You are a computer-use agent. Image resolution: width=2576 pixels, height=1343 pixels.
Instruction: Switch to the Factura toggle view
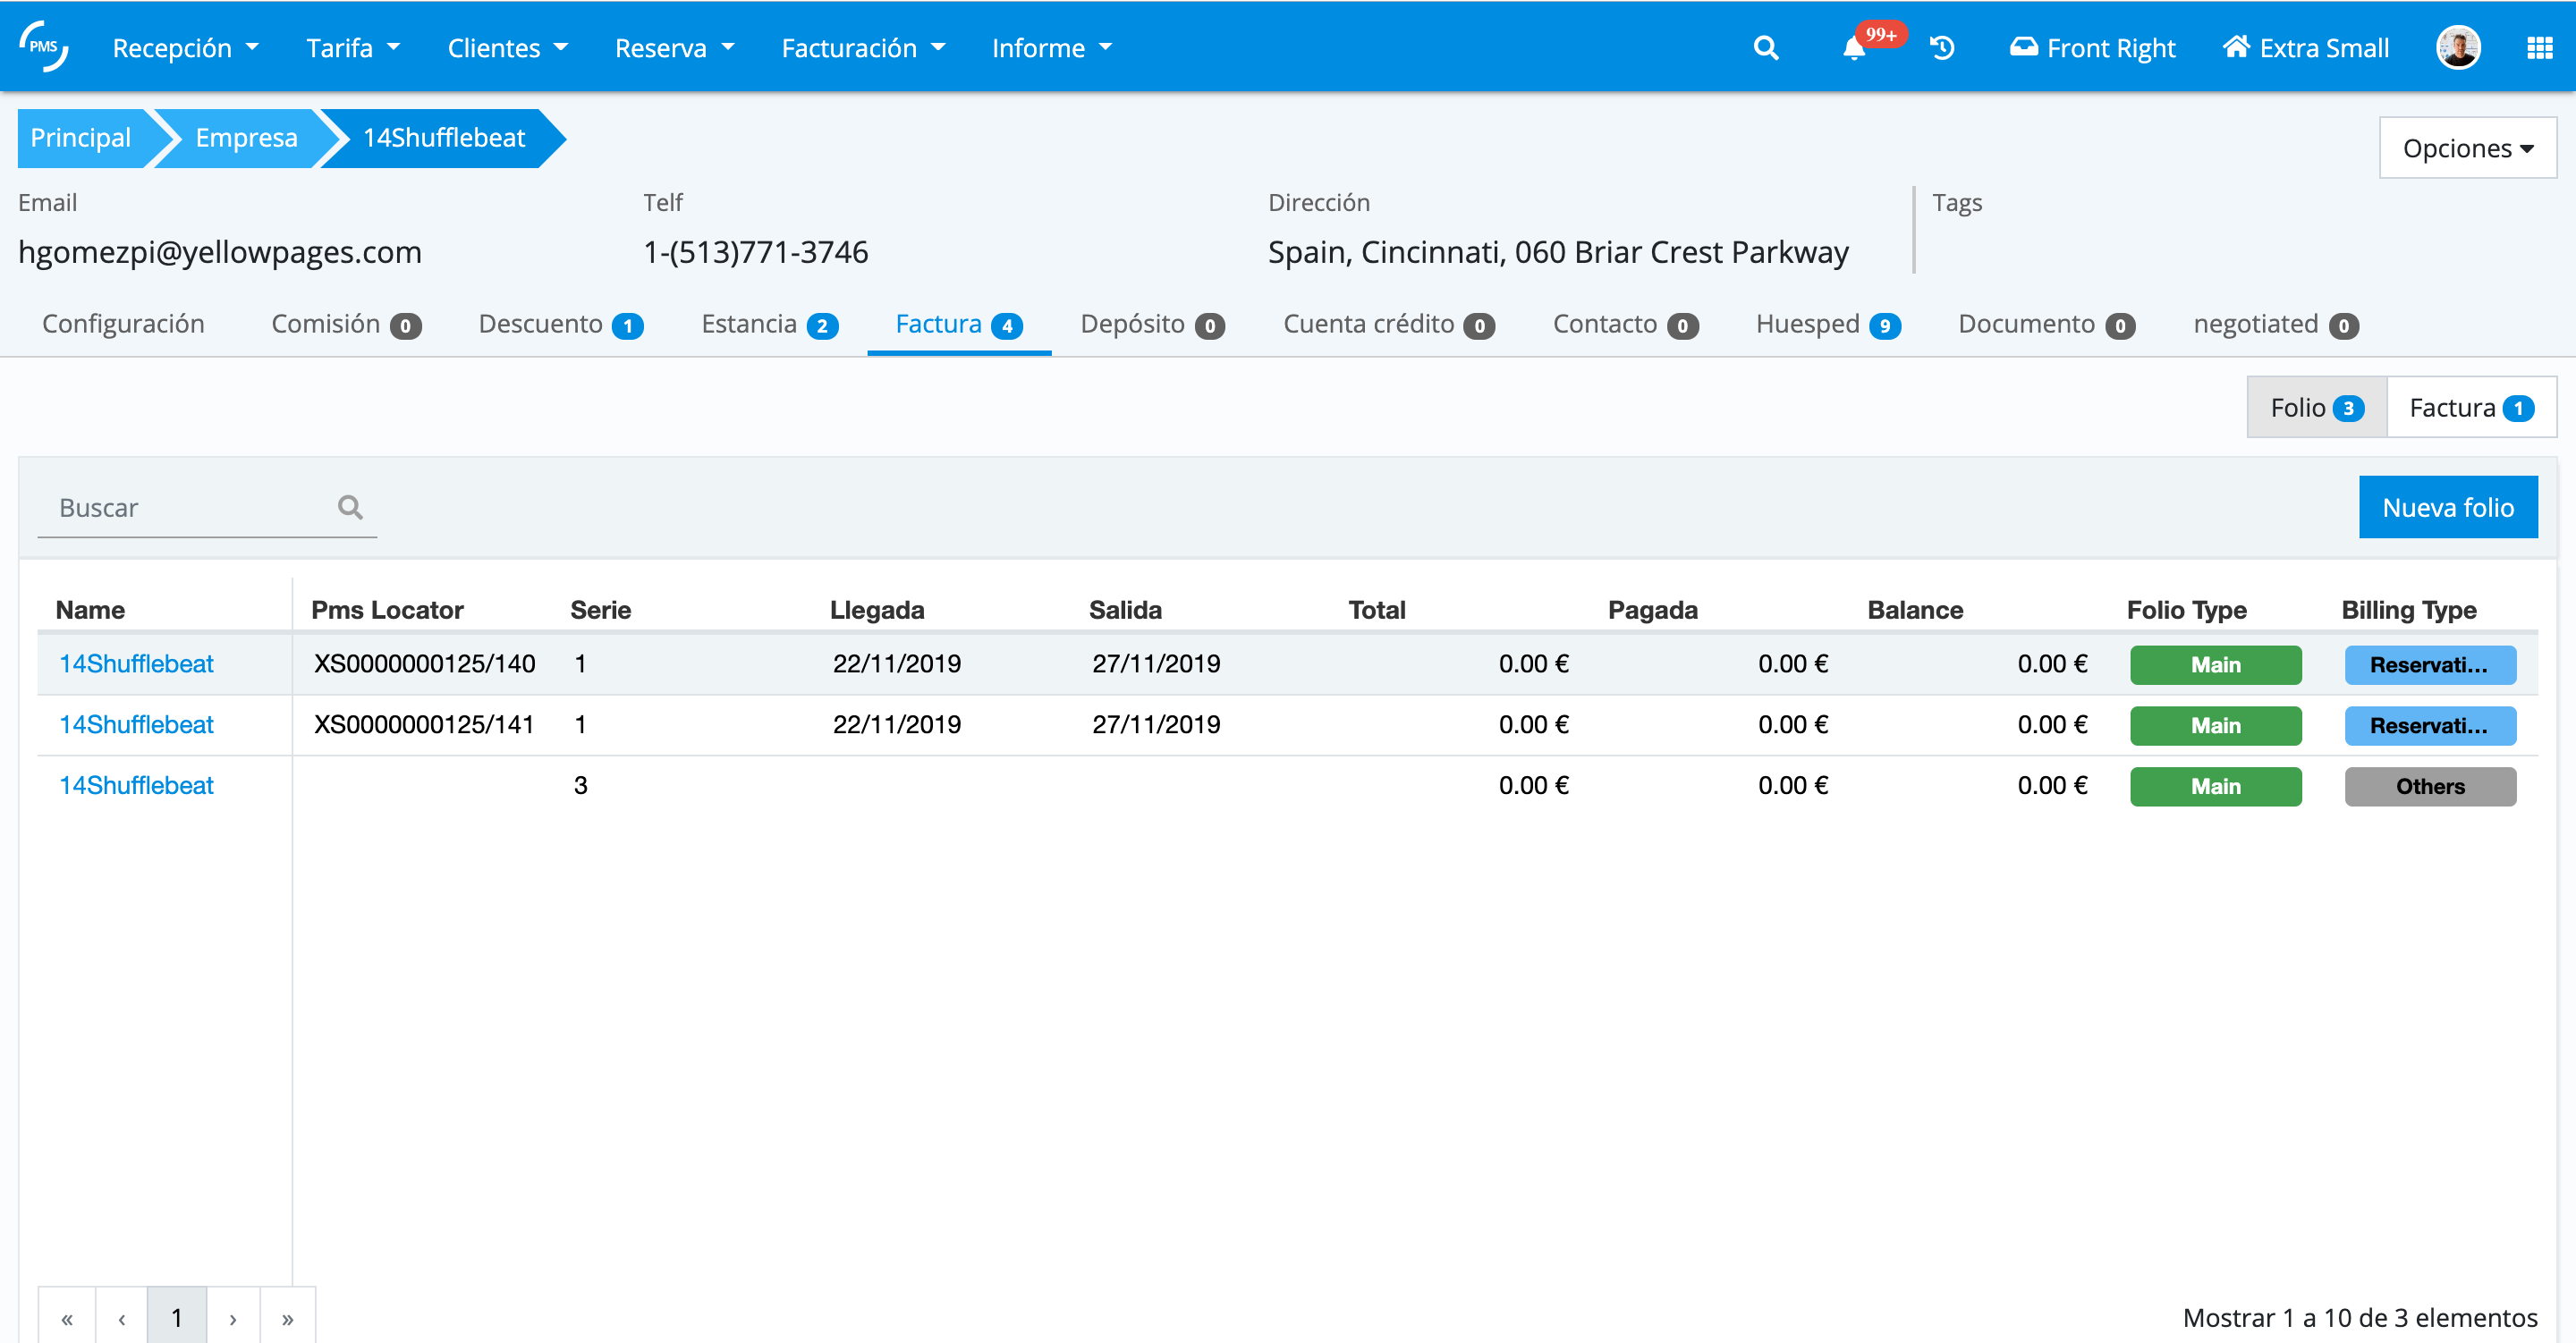pyautogui.click(x=2469, y=408)
